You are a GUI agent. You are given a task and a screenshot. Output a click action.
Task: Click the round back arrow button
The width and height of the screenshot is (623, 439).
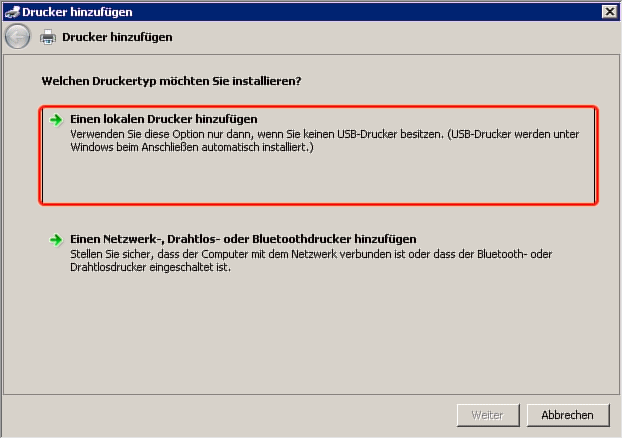[x=17, y=37]
